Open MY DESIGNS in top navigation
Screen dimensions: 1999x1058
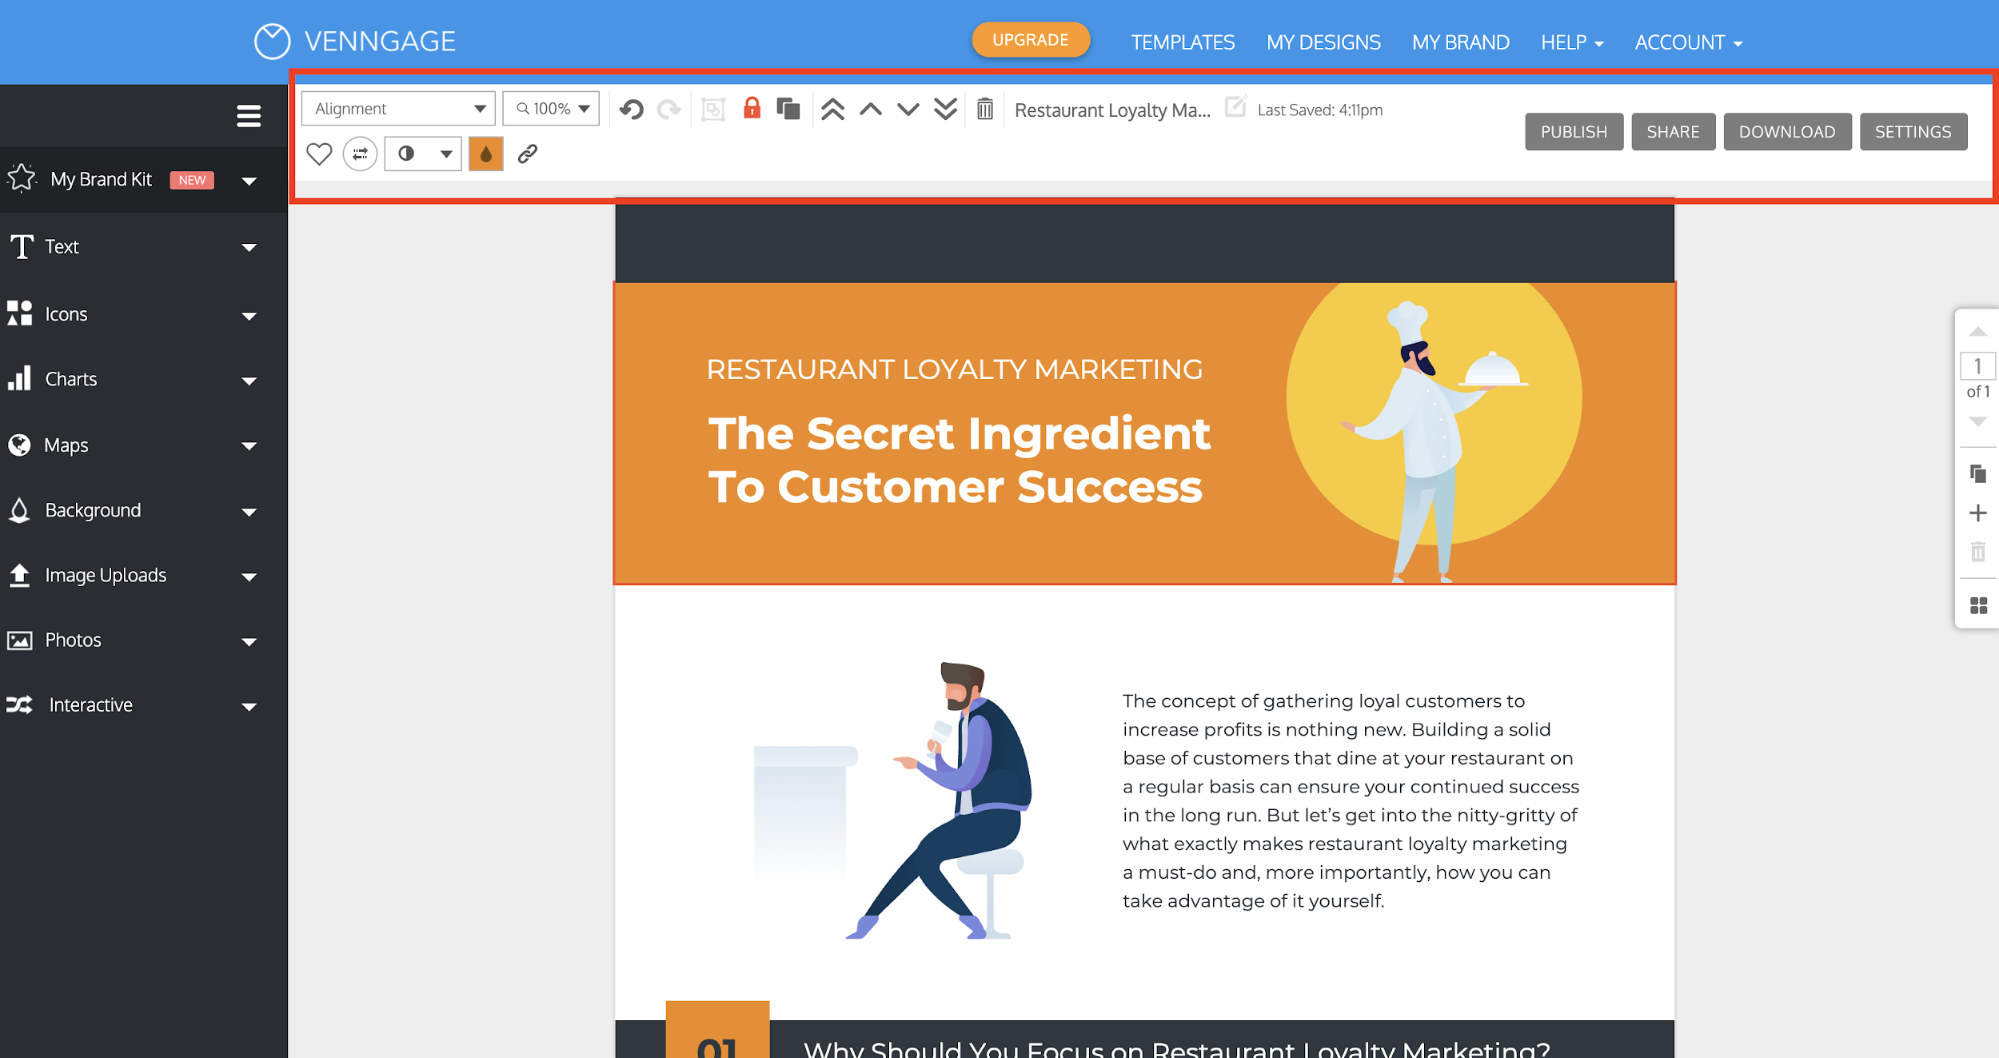click(x=1323, y=42)
